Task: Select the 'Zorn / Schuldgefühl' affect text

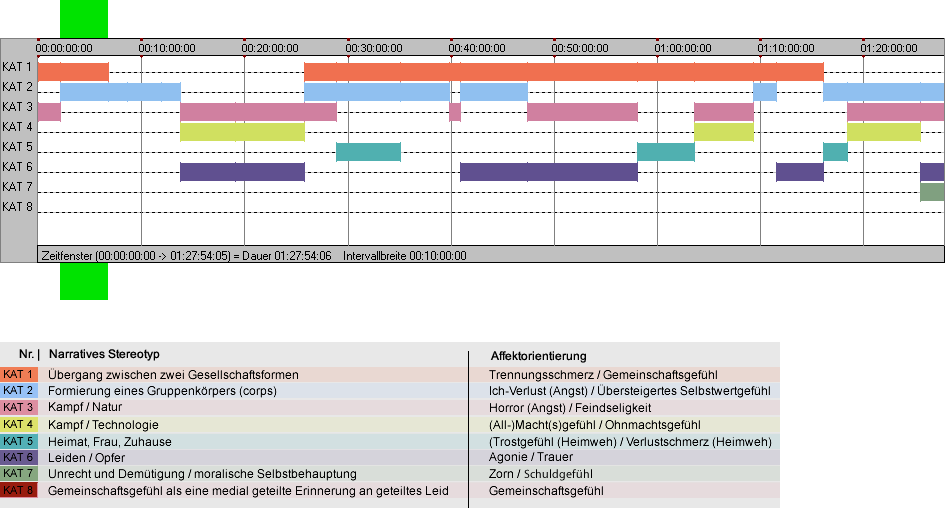Action: pos(541,474)
